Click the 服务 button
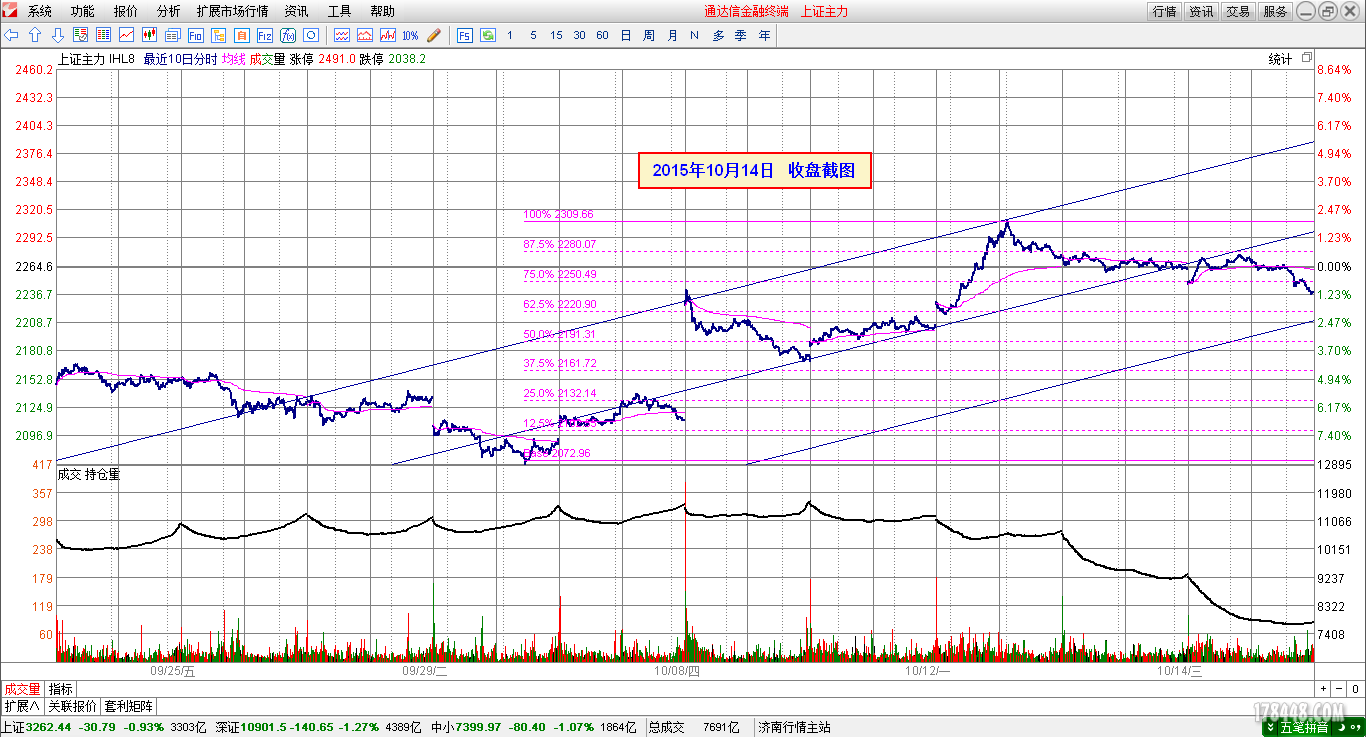The image size is (1366, 737). click(x=1275, y=11)
